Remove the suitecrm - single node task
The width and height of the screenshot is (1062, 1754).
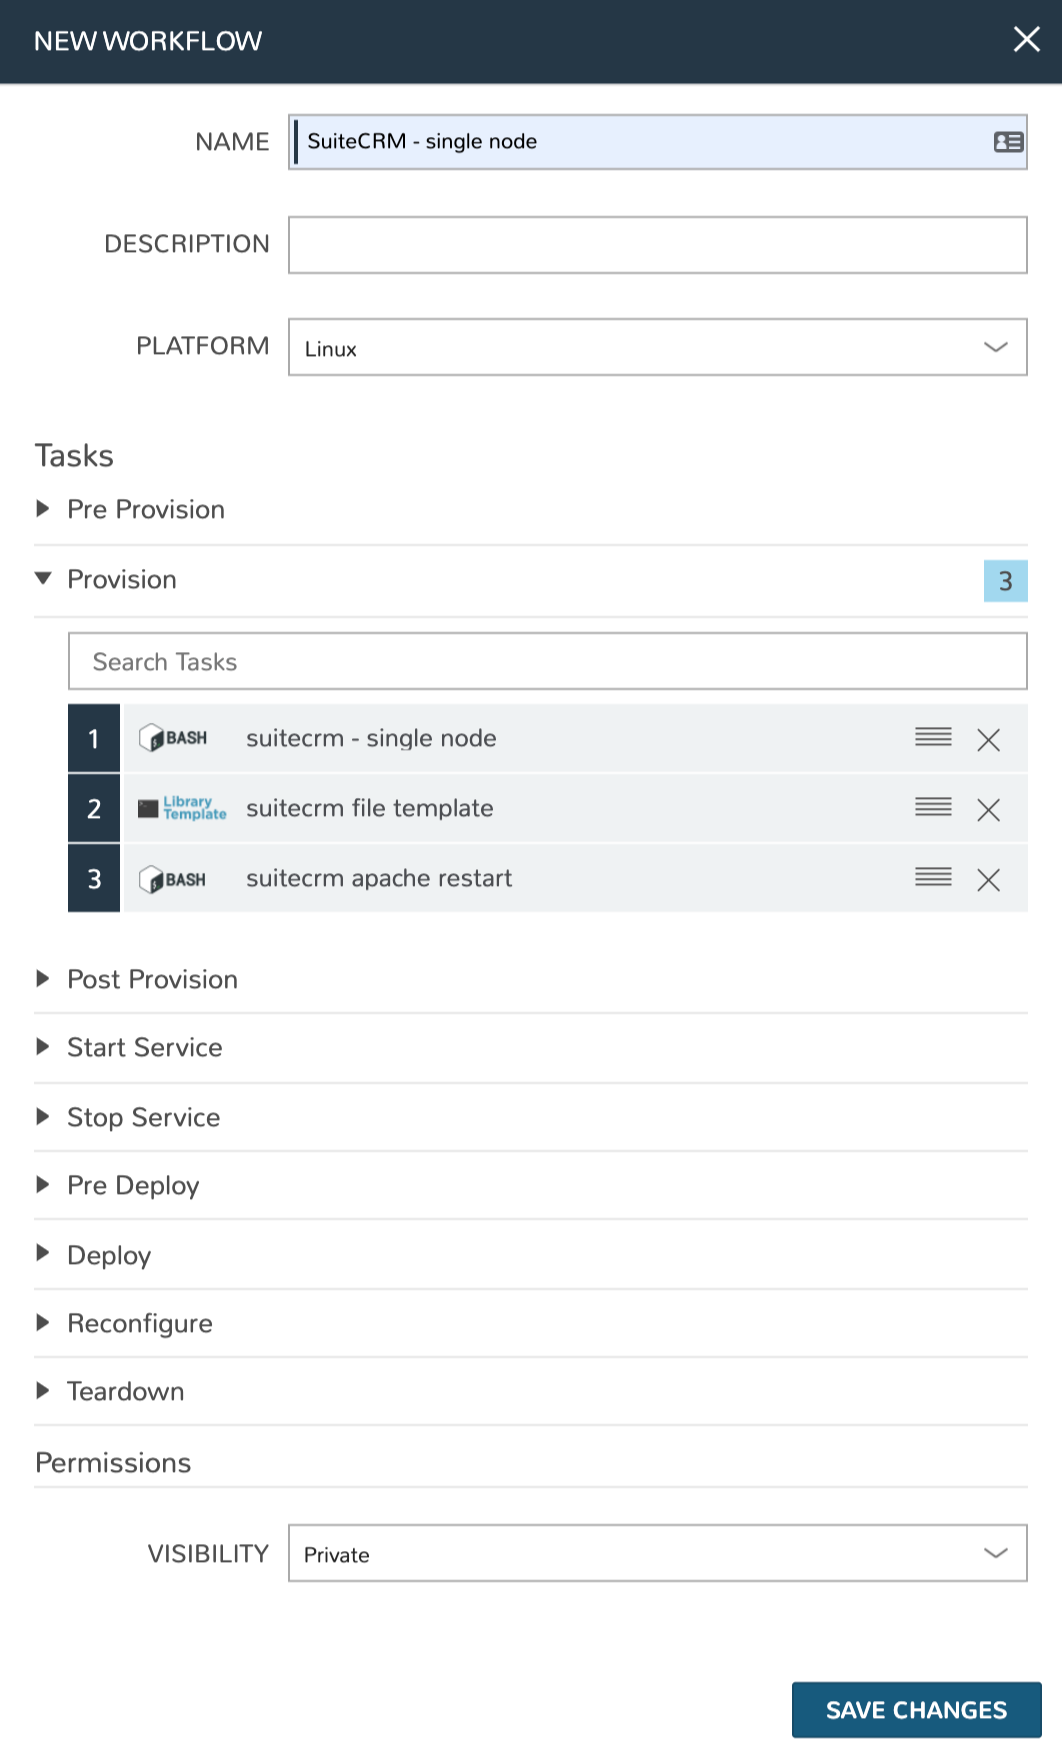click(x=989, y=741)
